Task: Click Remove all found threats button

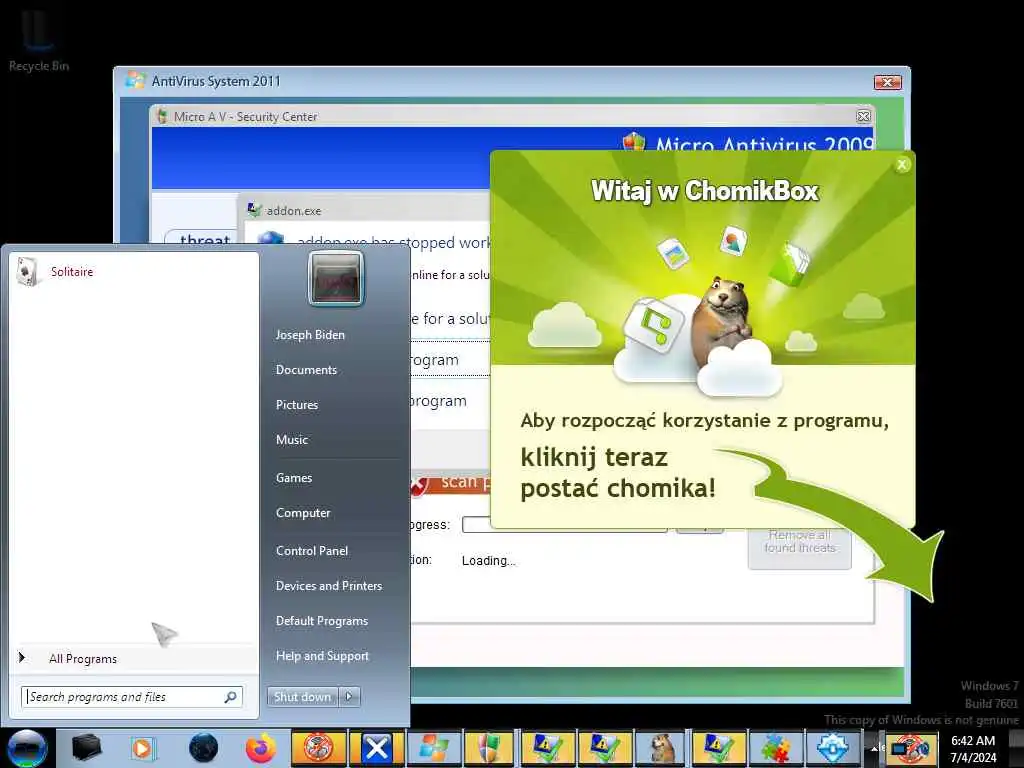Action: [800, 547]
